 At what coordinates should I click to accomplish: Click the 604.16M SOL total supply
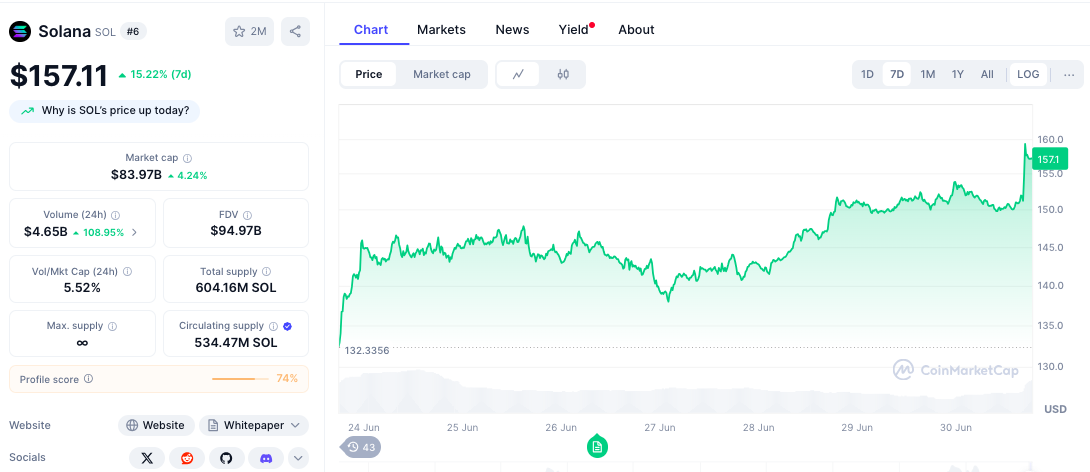pyautogui.click(x=236, y=288)
